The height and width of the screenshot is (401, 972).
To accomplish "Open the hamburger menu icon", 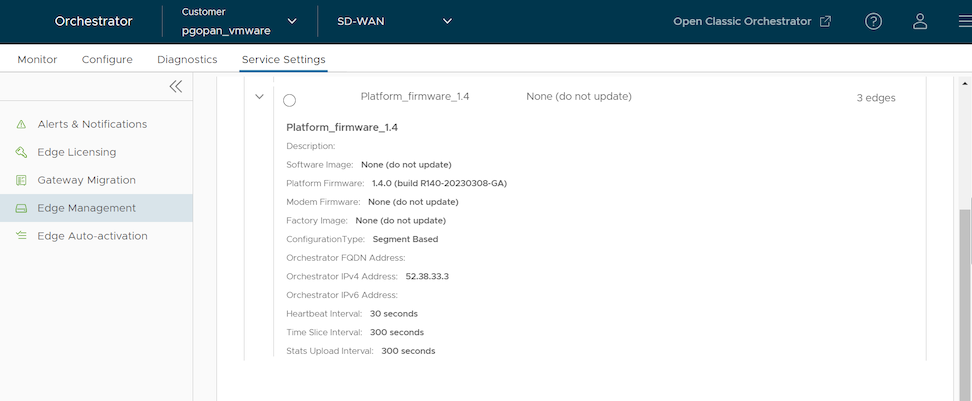I will click(961, 21).
